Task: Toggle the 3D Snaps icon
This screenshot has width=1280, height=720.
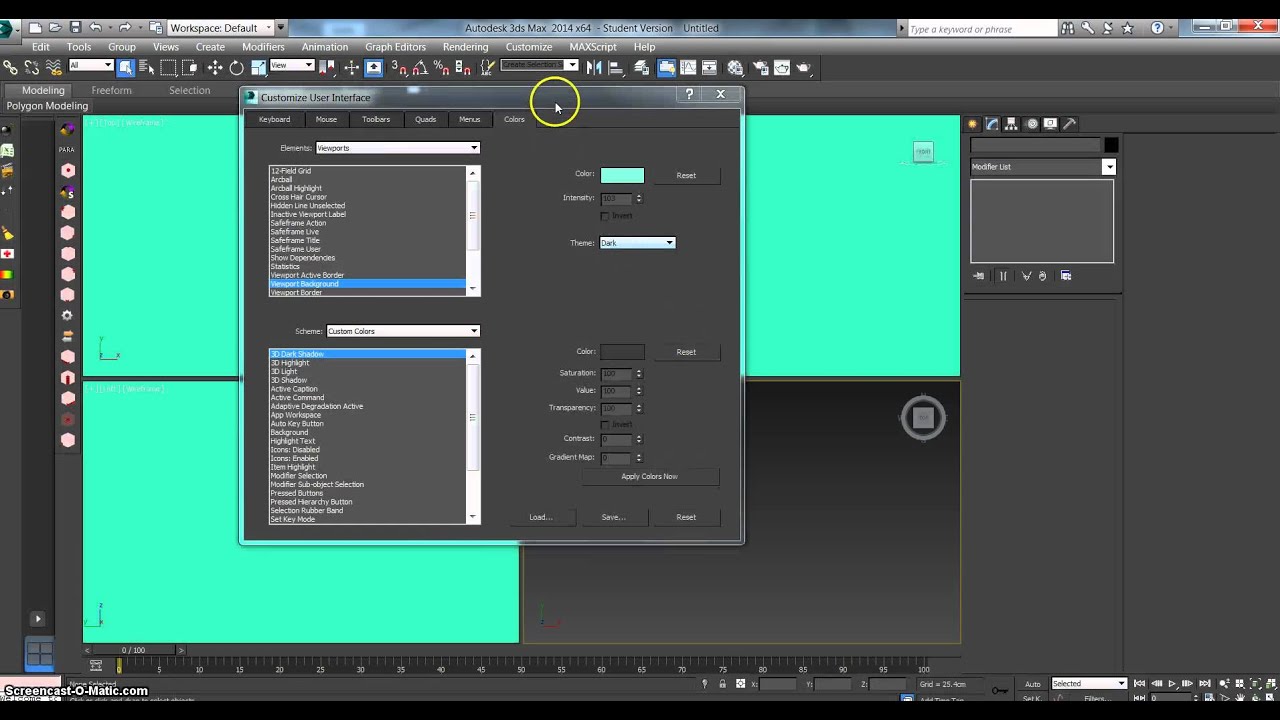Action: pos(399,67)
